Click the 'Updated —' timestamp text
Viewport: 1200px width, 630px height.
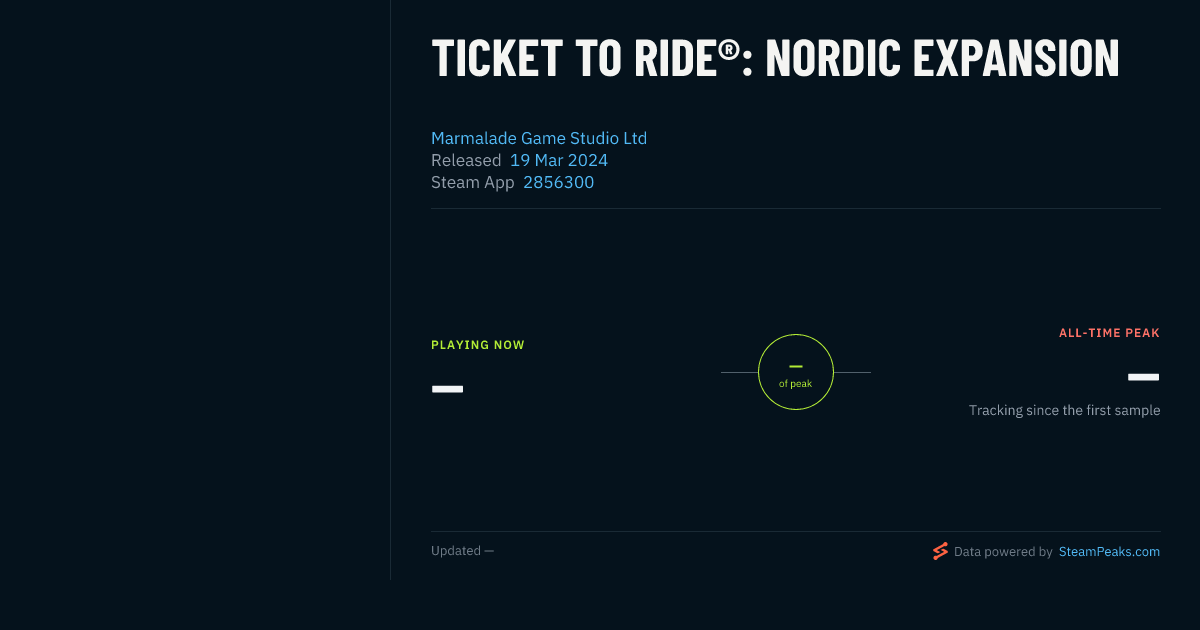pos(462,551)
